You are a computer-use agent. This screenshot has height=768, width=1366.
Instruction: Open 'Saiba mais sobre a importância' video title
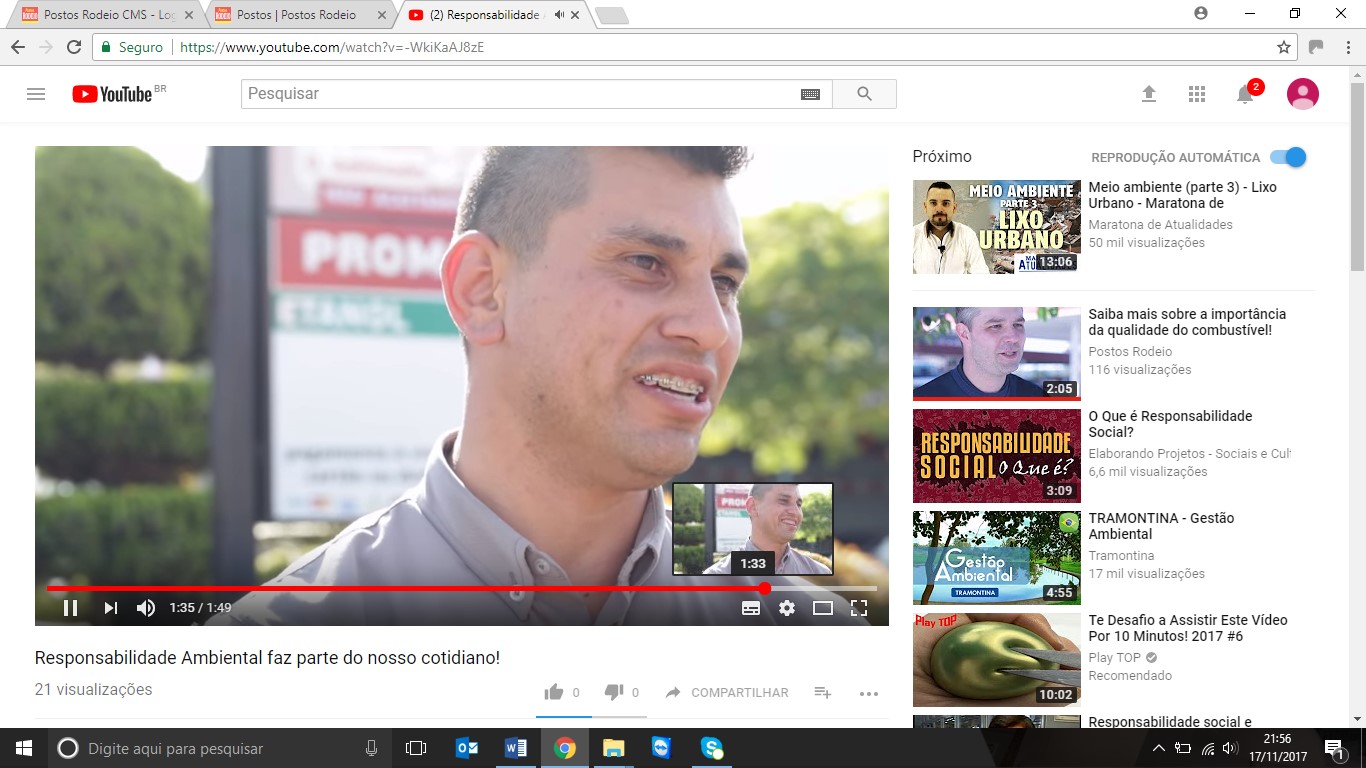(1187, 322)
